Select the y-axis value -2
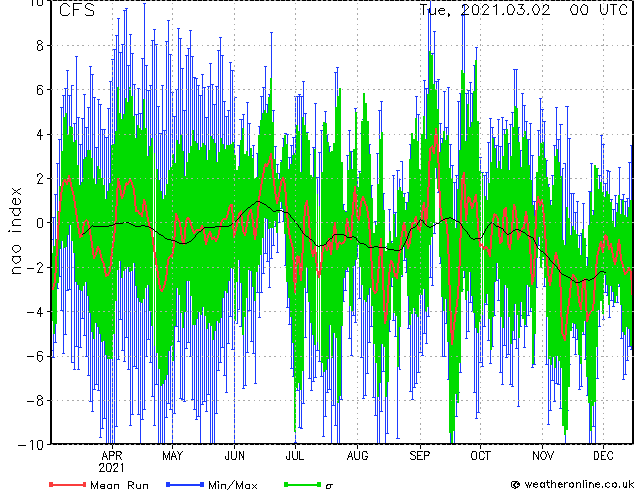 pyautogui.click(x=36, y=267)
